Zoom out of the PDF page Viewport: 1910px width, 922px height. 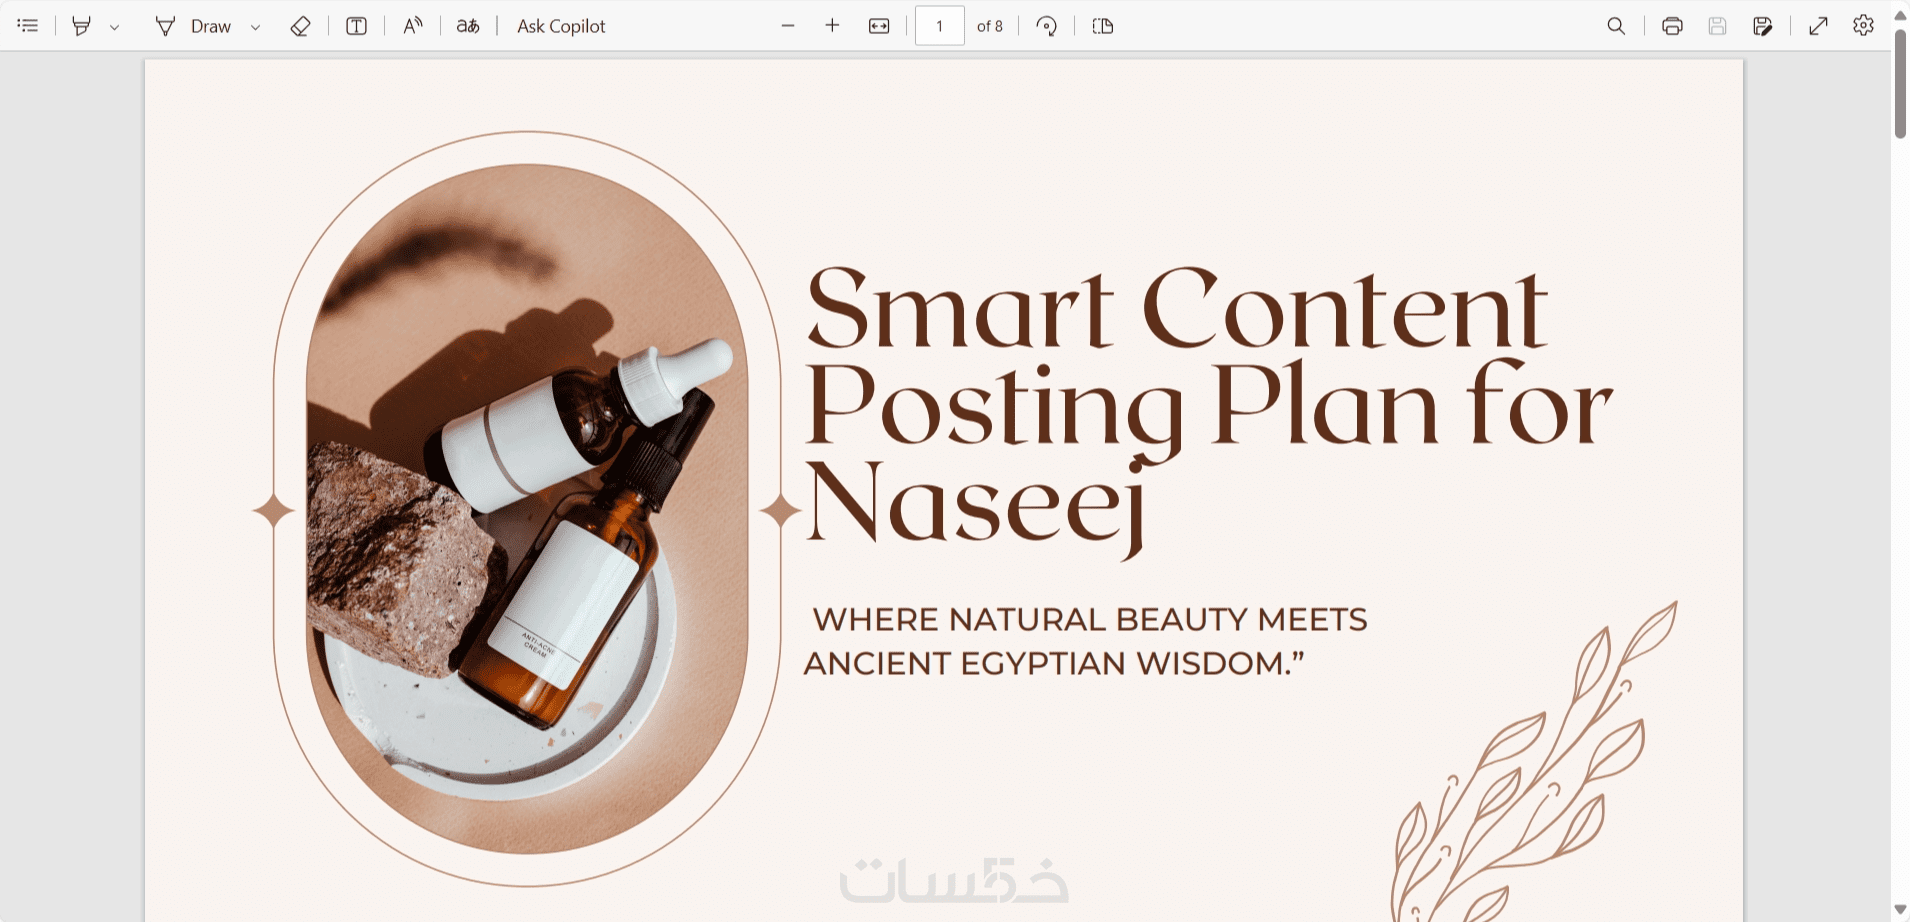click(x=788, y=26)
